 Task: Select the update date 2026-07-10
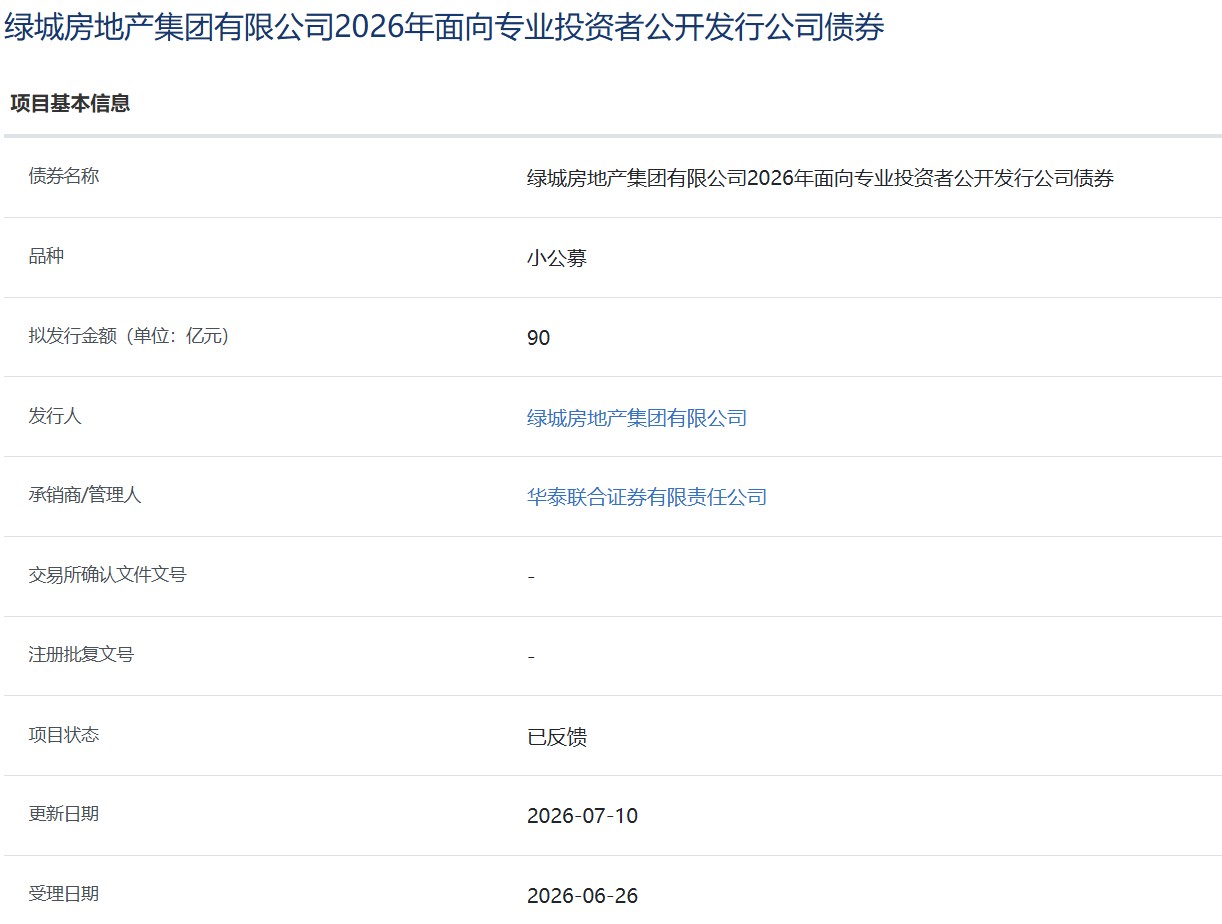point(582,816)
